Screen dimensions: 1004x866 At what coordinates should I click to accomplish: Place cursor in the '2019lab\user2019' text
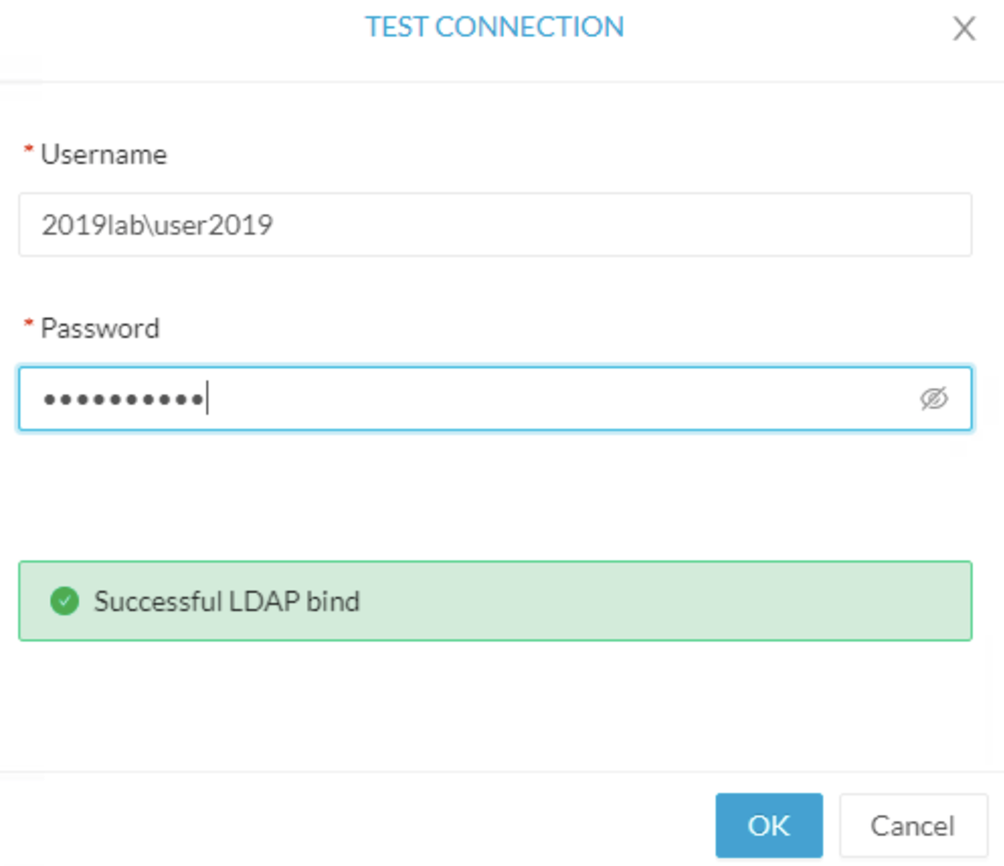[x=158, y=225]
